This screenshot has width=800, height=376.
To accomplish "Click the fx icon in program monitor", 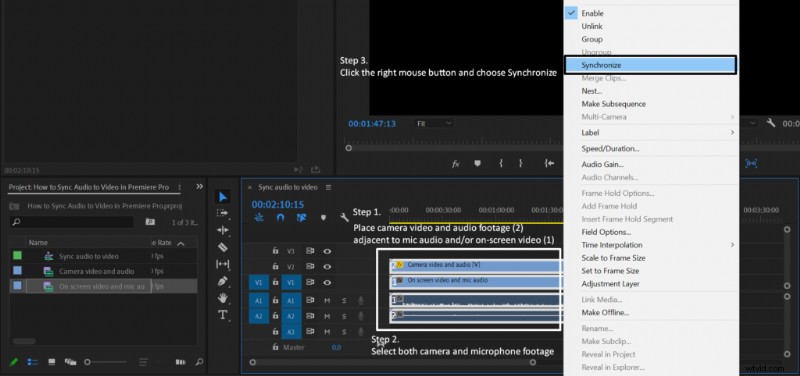I will point(456,164).
